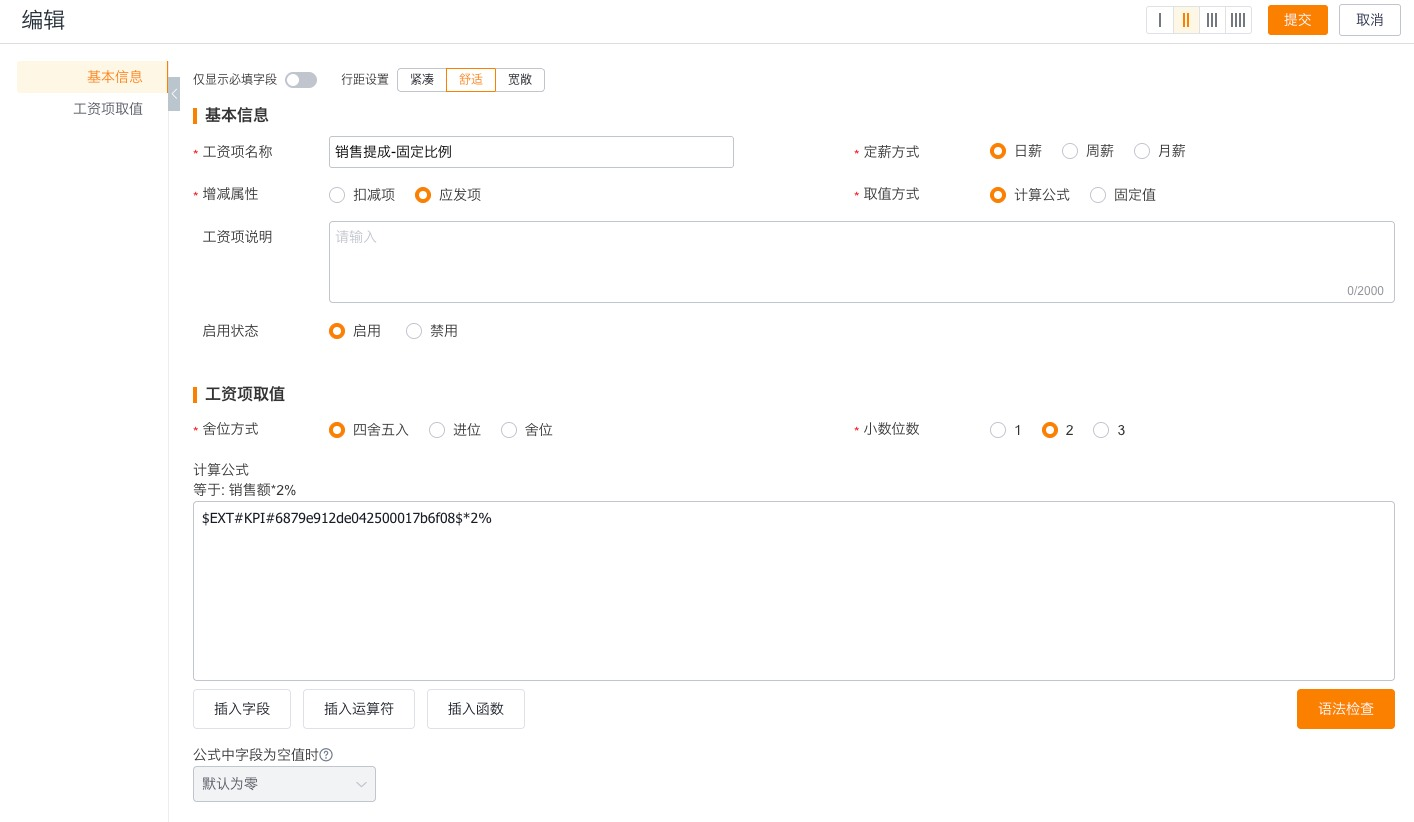Open the 插入字段 selector

(x=242, y=709)
